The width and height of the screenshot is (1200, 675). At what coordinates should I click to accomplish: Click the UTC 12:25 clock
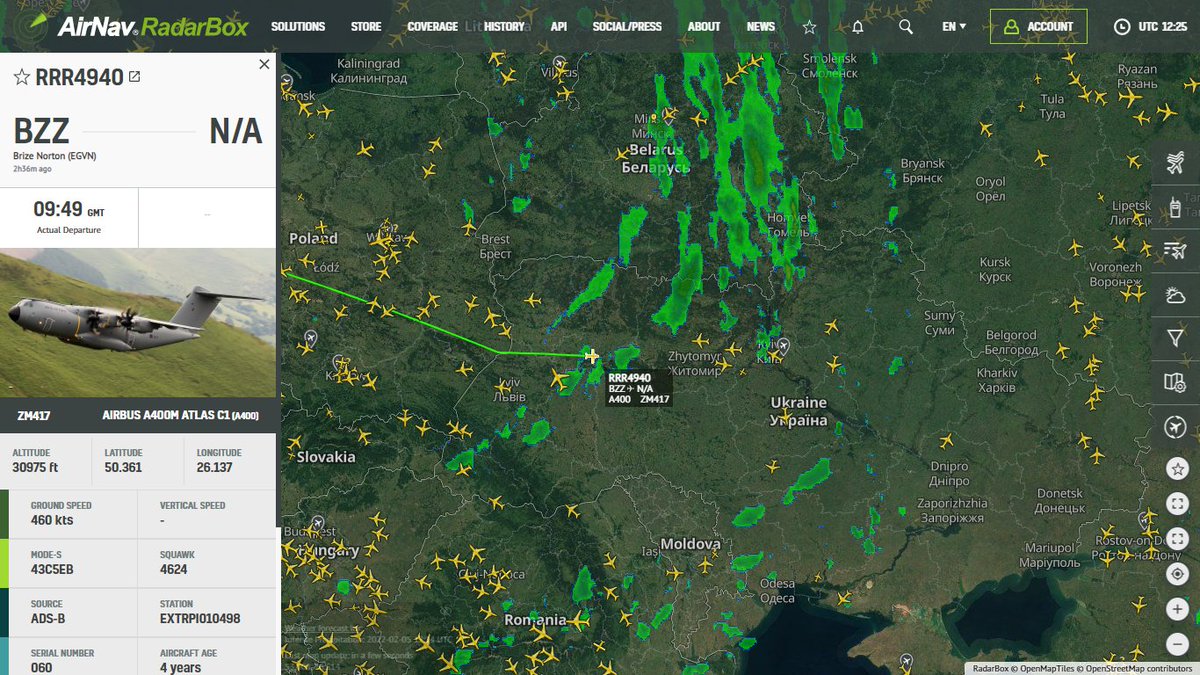pos(1150,27)
